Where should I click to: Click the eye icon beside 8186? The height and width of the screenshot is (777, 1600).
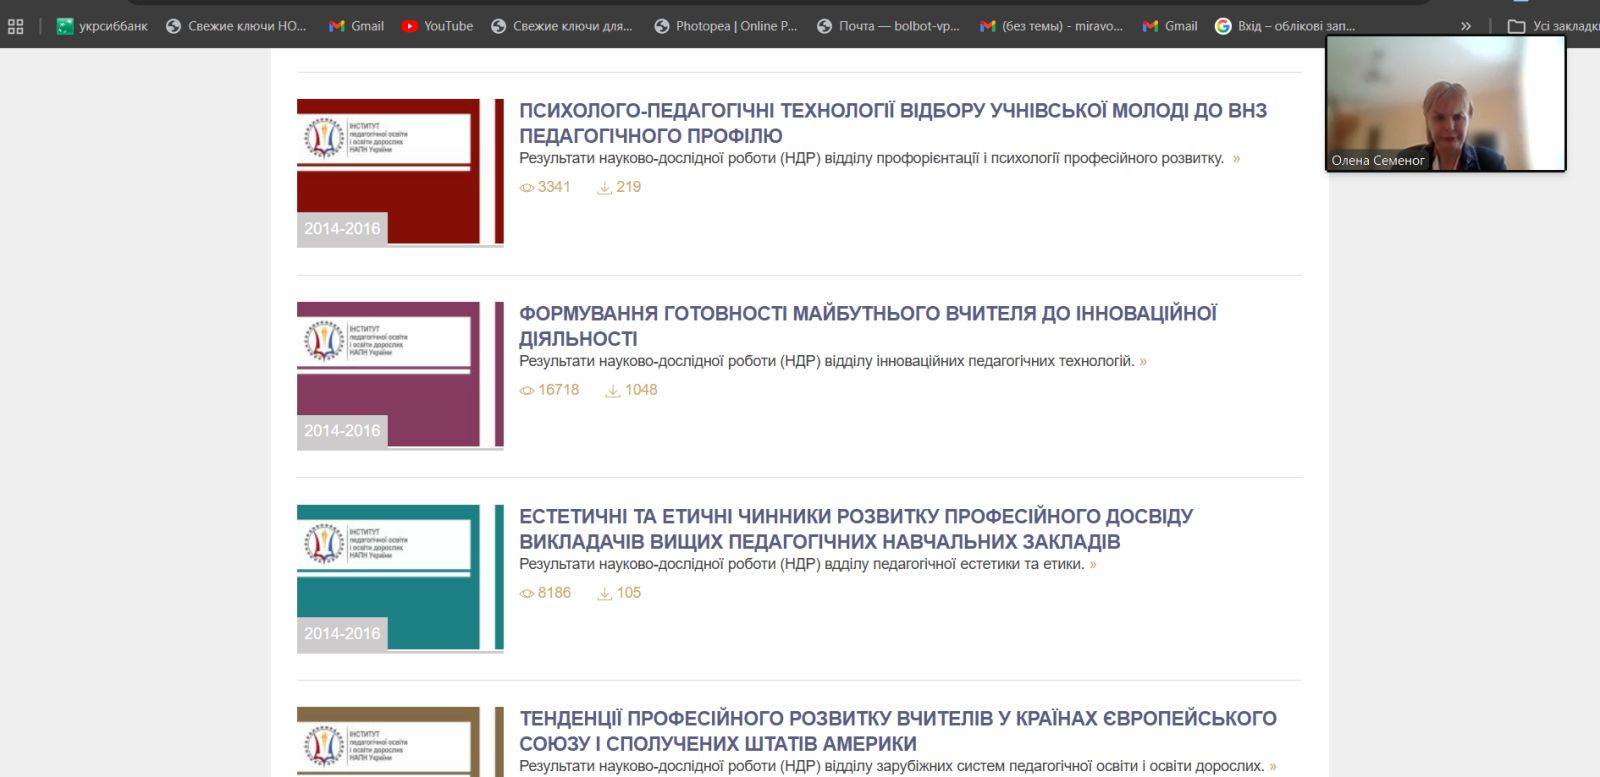click(527, 594)
